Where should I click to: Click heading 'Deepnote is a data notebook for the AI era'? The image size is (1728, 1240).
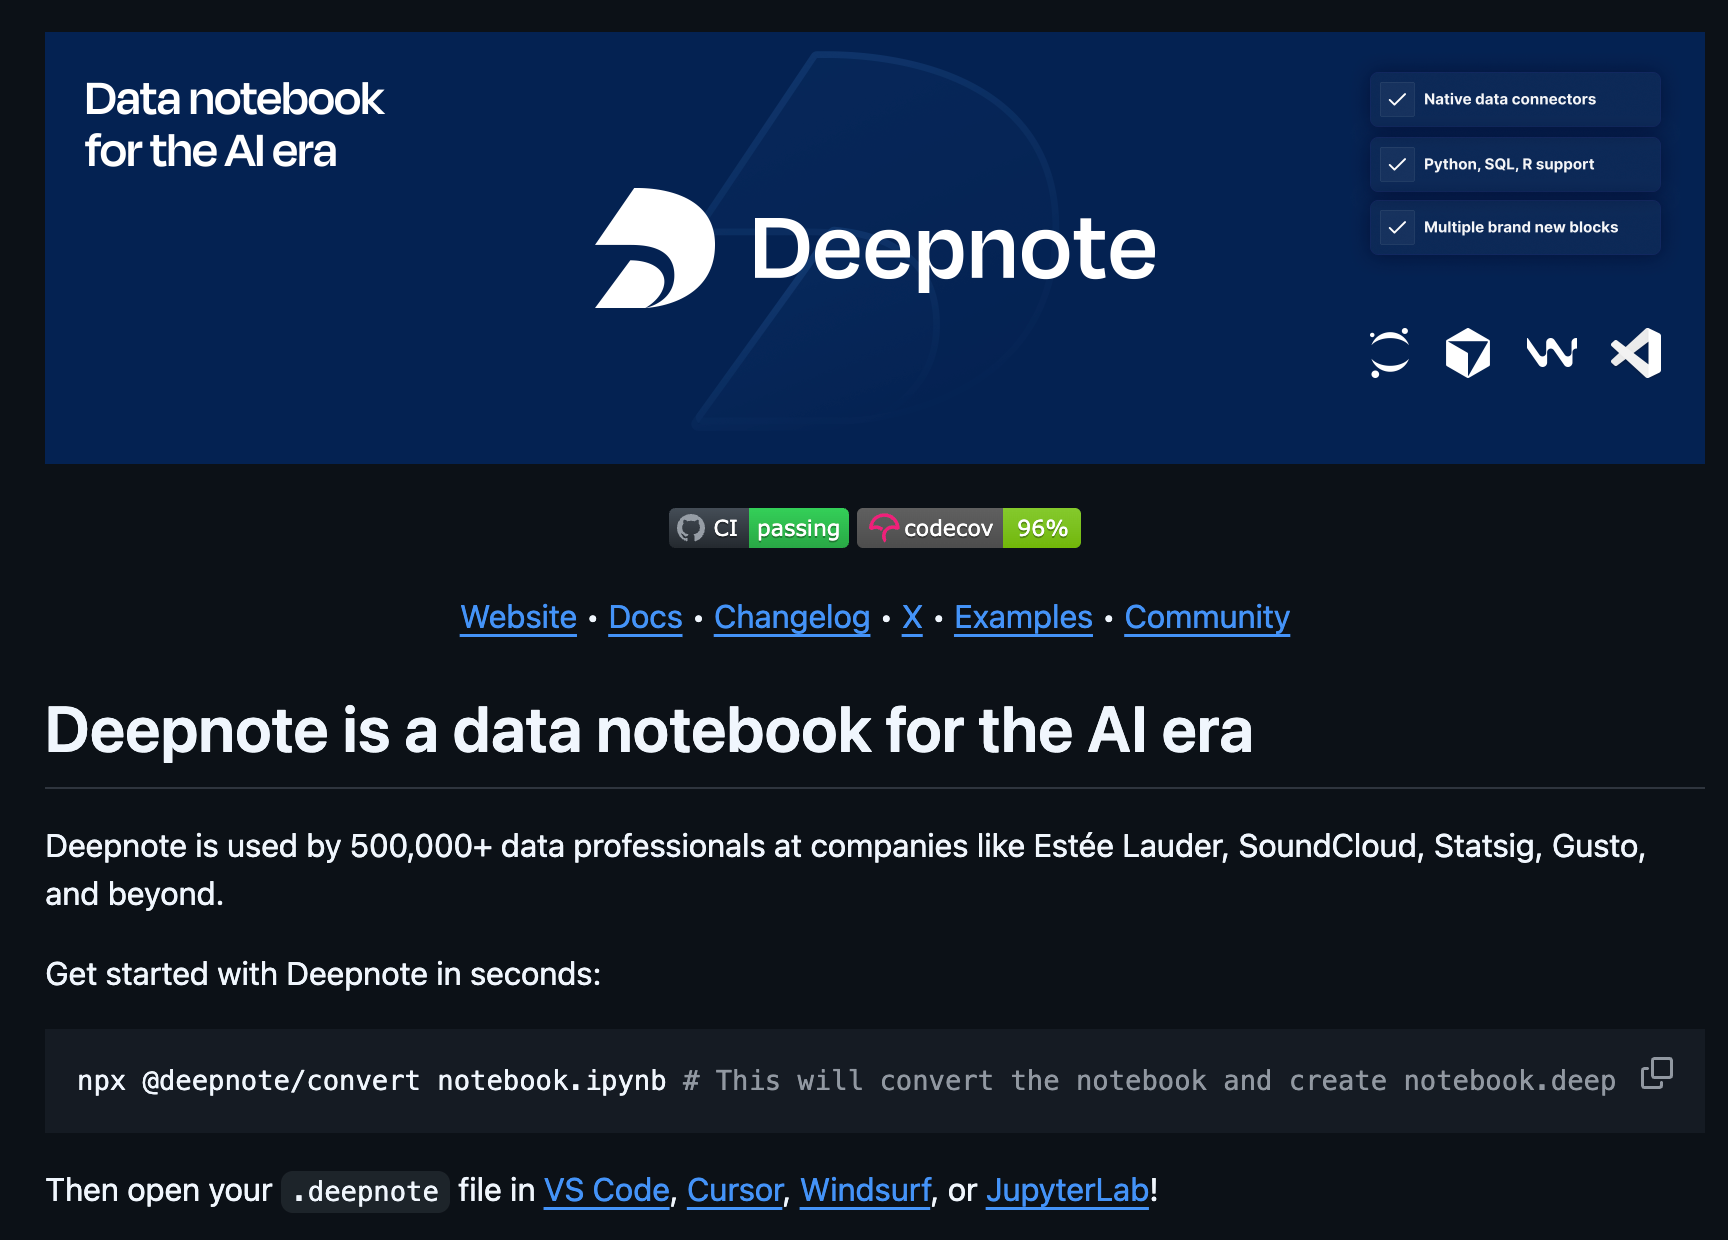click(x=649, y=730)
